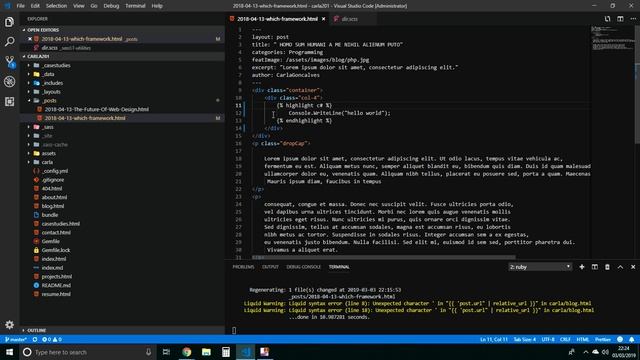640x360 pixels.
Task: Open File Explorer from the taskbar
Action: (x=206, y=352)
